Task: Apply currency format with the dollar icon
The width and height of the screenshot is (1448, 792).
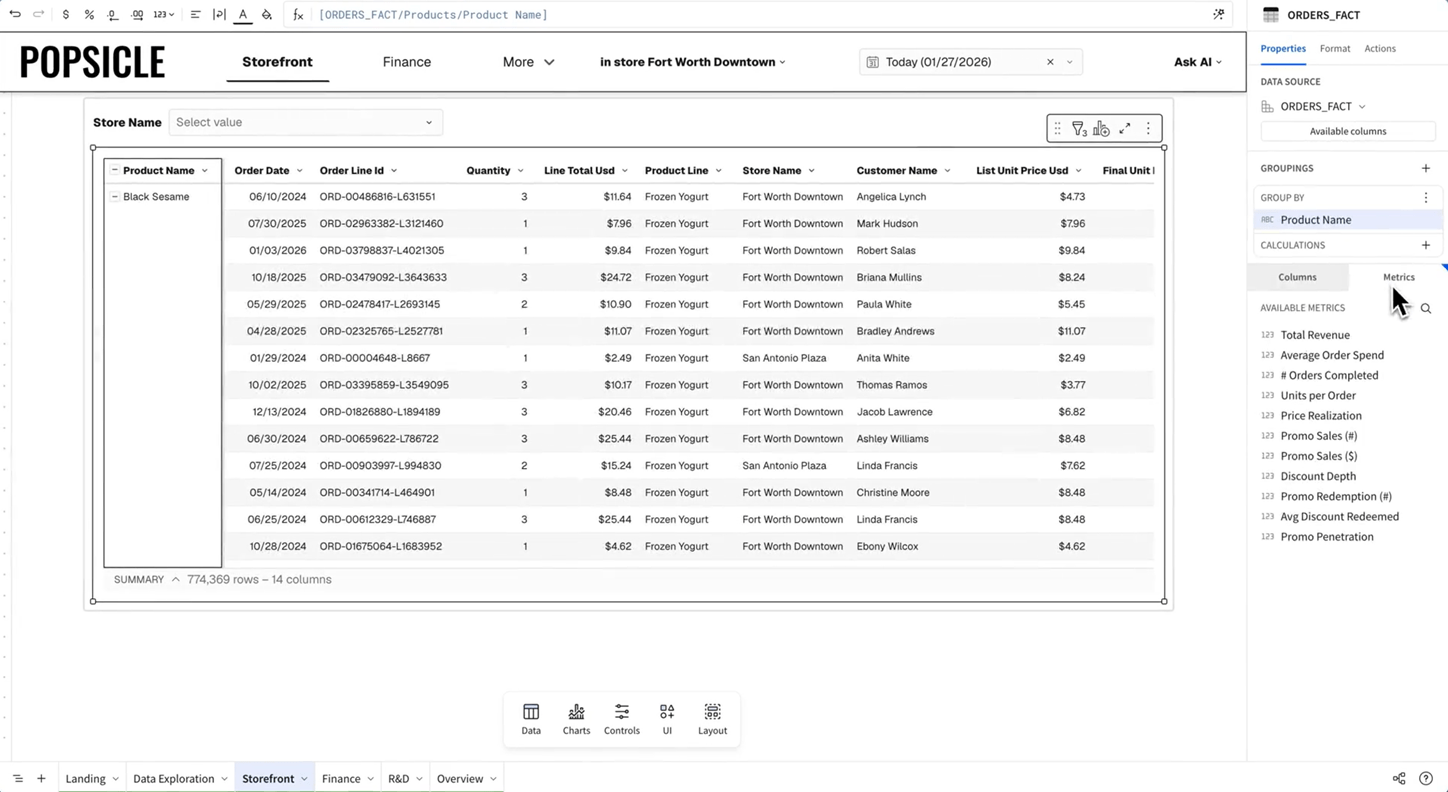Action: 66,15
